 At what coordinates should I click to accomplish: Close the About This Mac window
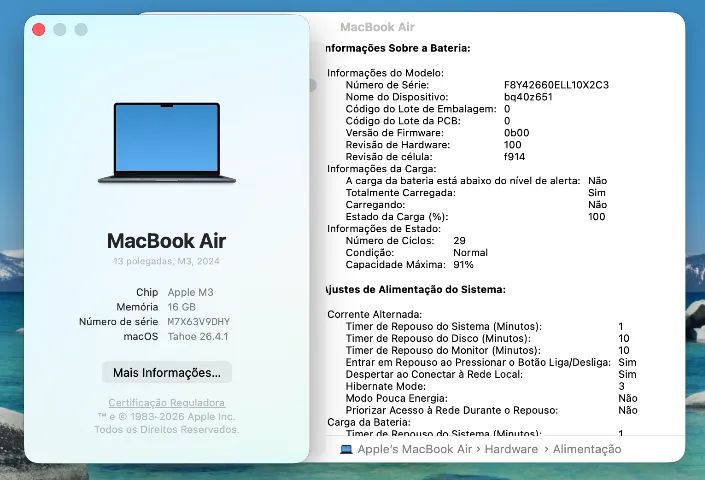39,30
